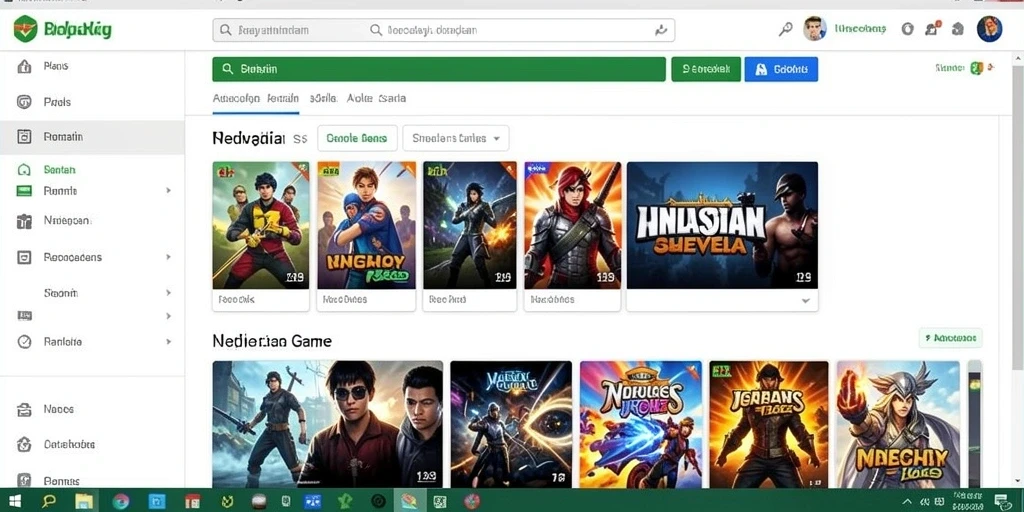Open the first game card labeled Feooihk
The image size is (1024, 512).
[261, 236]
